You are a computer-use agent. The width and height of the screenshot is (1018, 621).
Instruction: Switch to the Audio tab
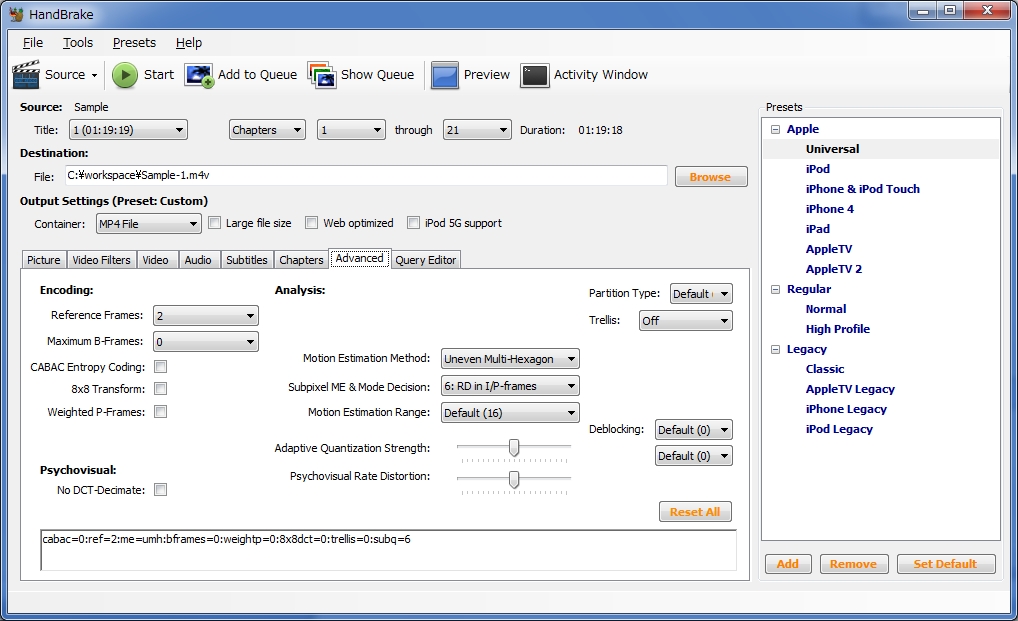(x=198, y=260)
